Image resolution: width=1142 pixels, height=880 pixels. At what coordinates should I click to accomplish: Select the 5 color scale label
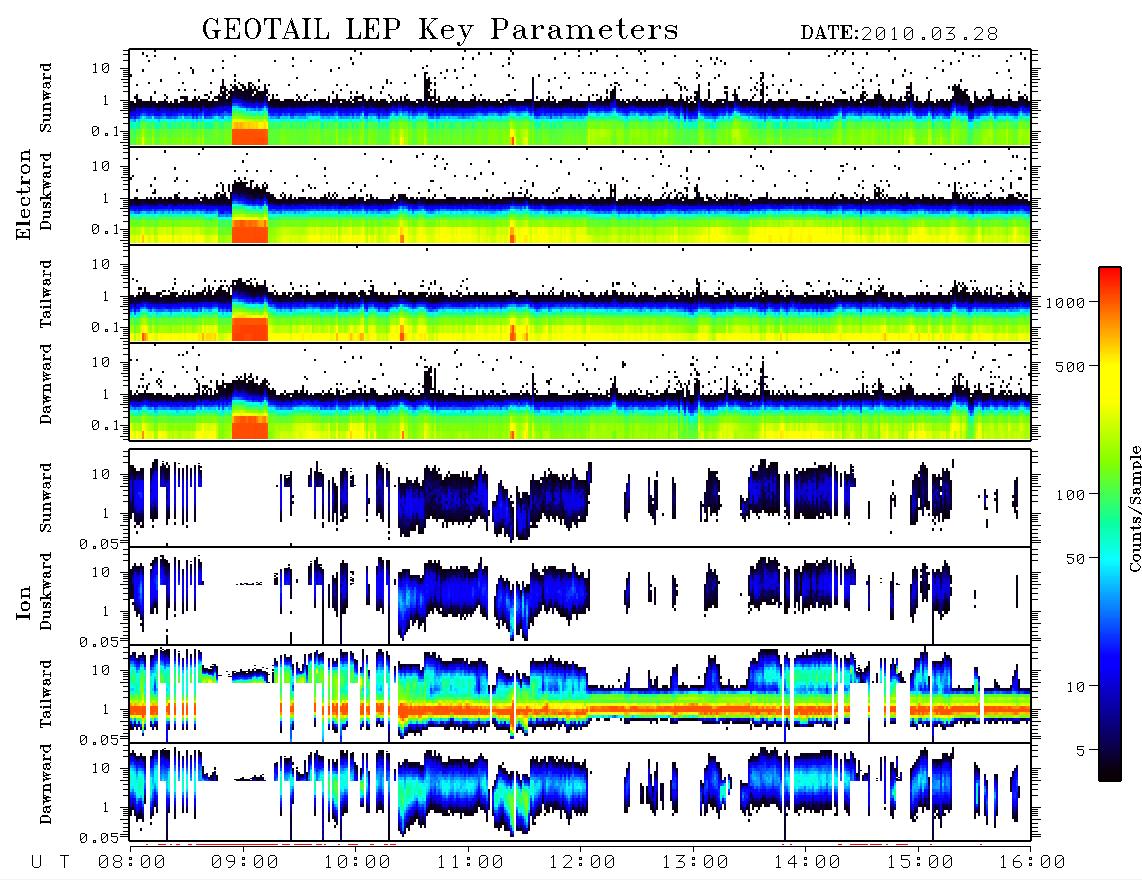pyautogui.click(x=1081, y=750)
